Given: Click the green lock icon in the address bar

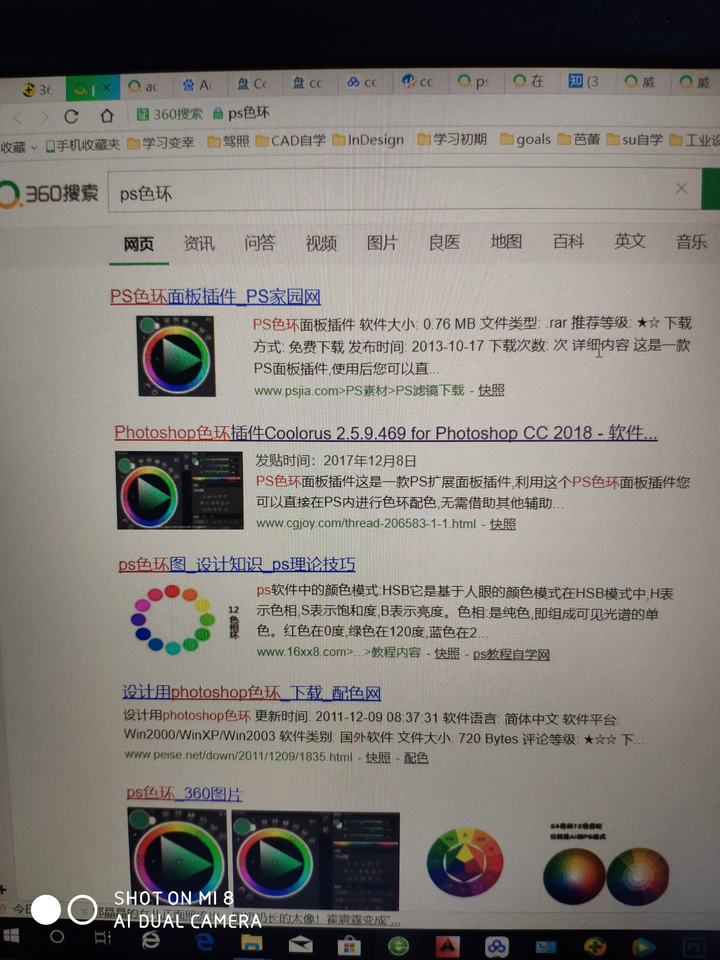Looking at the screenshot, I should pos(217,113).
